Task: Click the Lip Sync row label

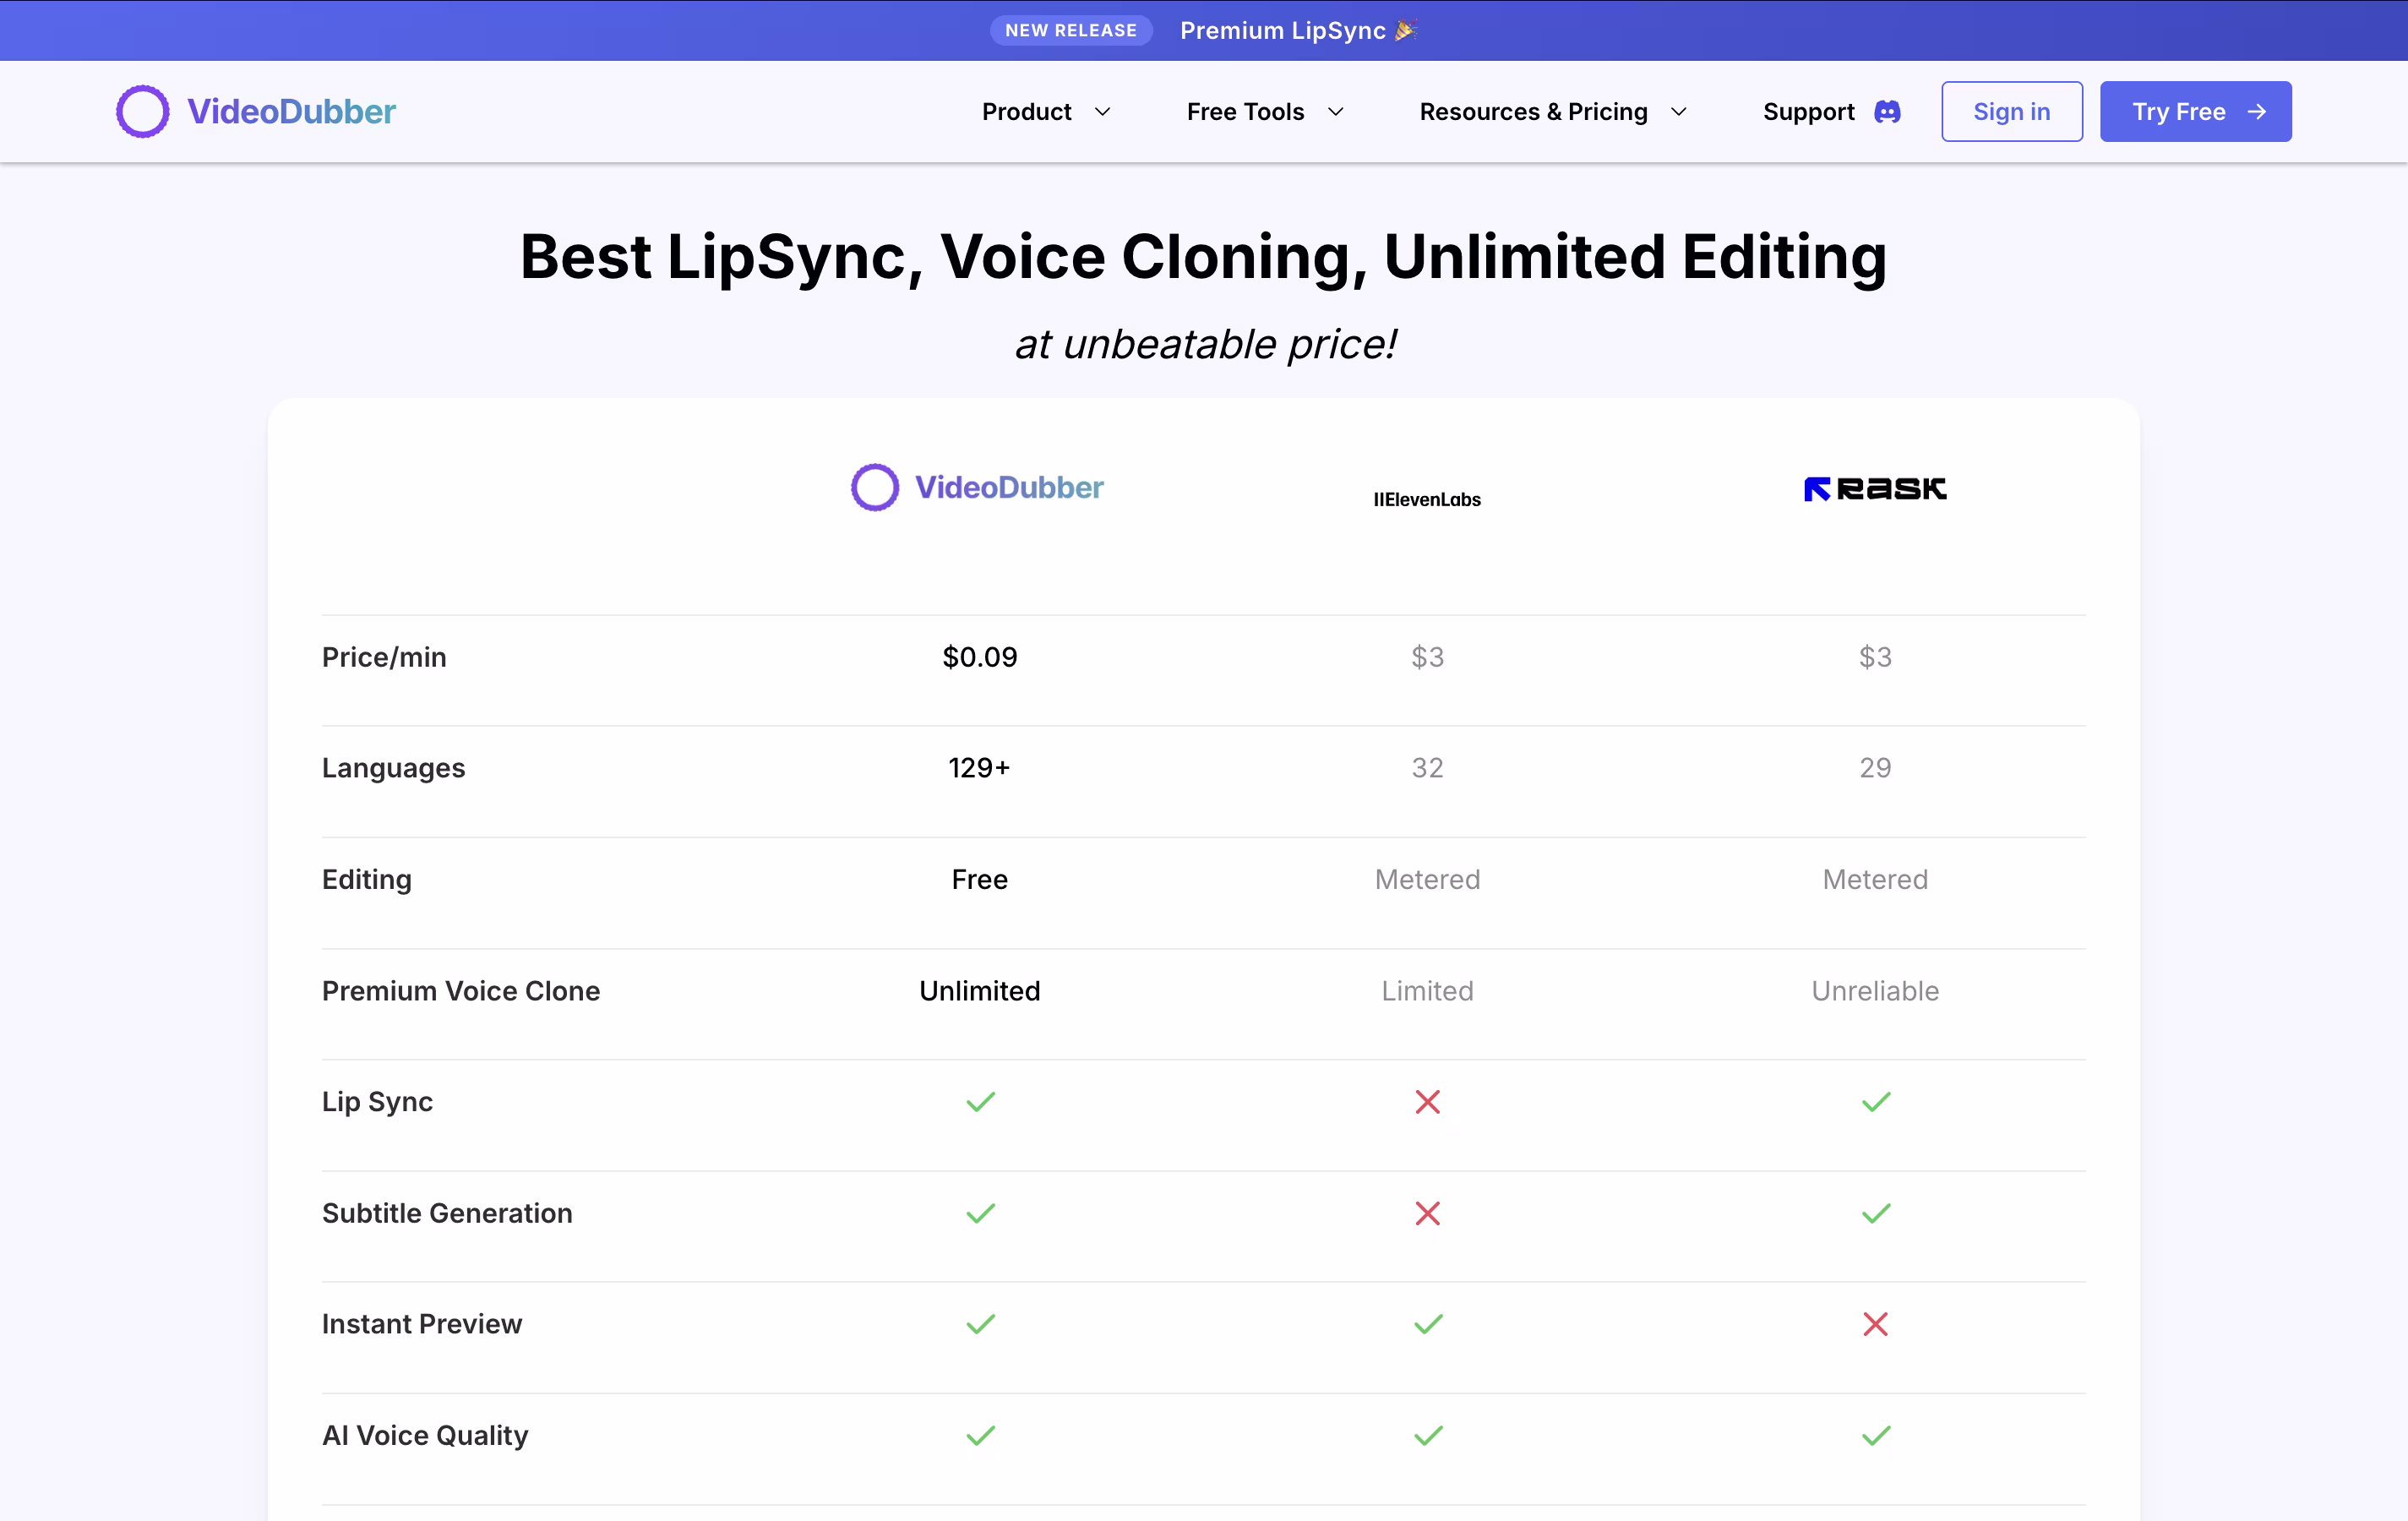Action: point(377,1102)
